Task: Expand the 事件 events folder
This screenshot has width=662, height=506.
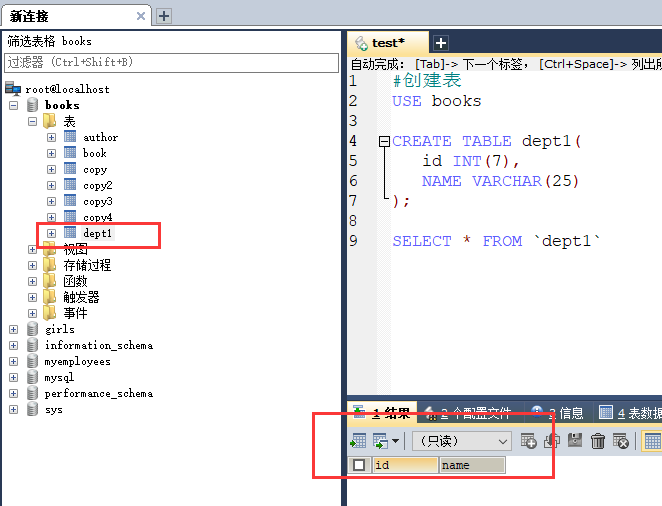Action: coord(33,314)
